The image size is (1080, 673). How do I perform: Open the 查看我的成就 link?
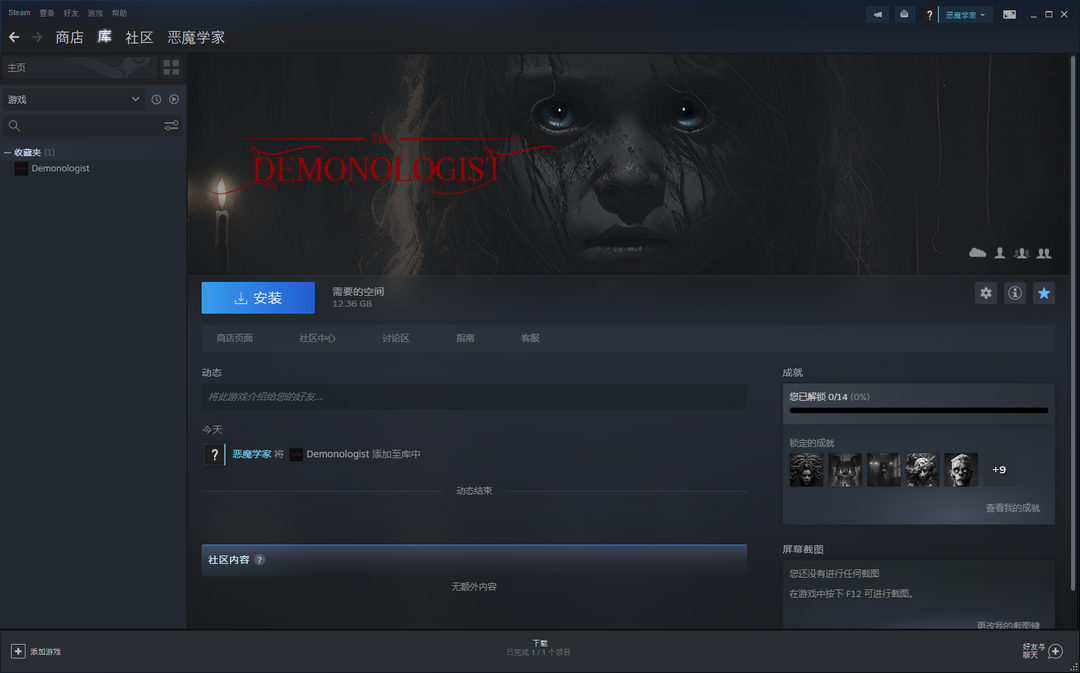coord(1012,508)
